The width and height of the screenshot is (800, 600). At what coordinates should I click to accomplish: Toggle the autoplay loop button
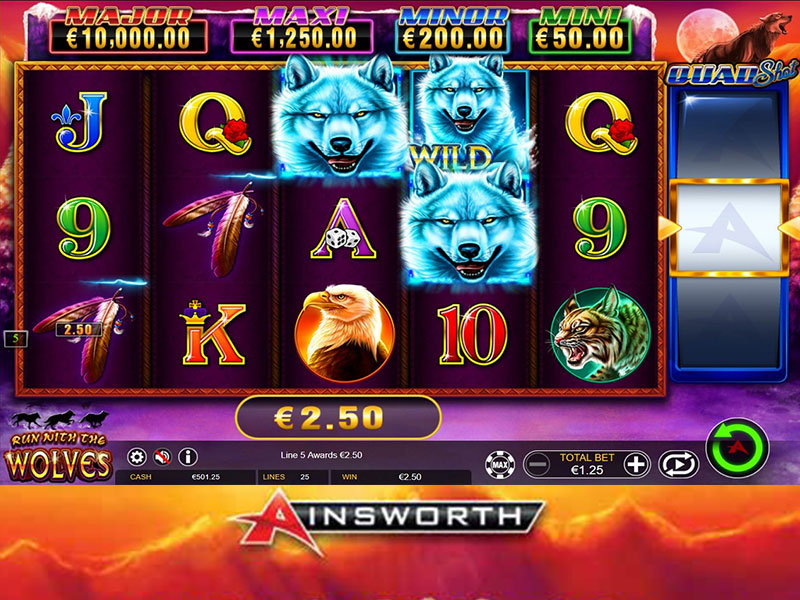(678, 465)
